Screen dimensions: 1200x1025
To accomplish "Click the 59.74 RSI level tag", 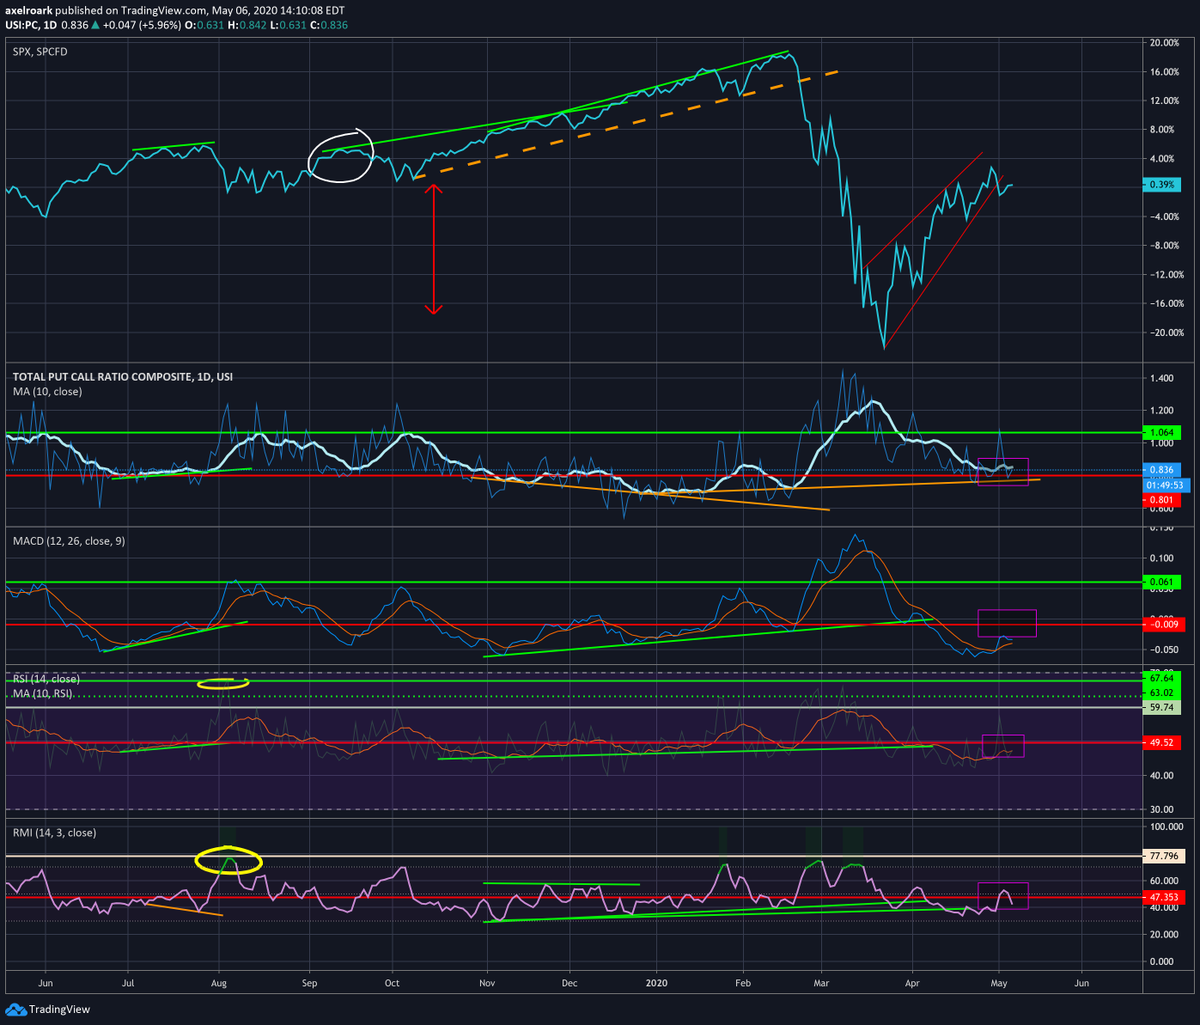I will coord(1160,708).
